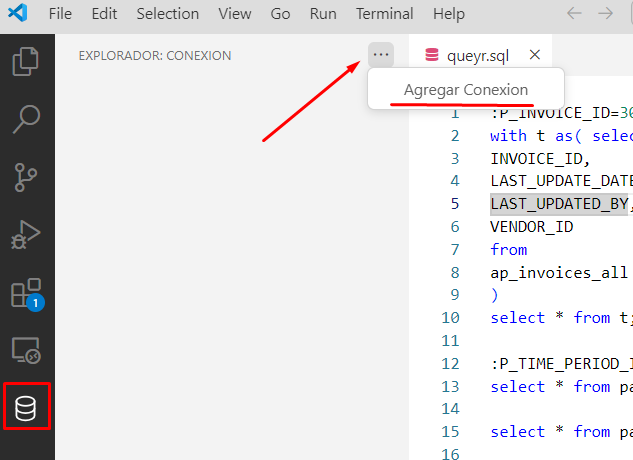Click the database icon on the queyr.sql tab
Screen dimensions: 633x460
[x=432, y=55]
